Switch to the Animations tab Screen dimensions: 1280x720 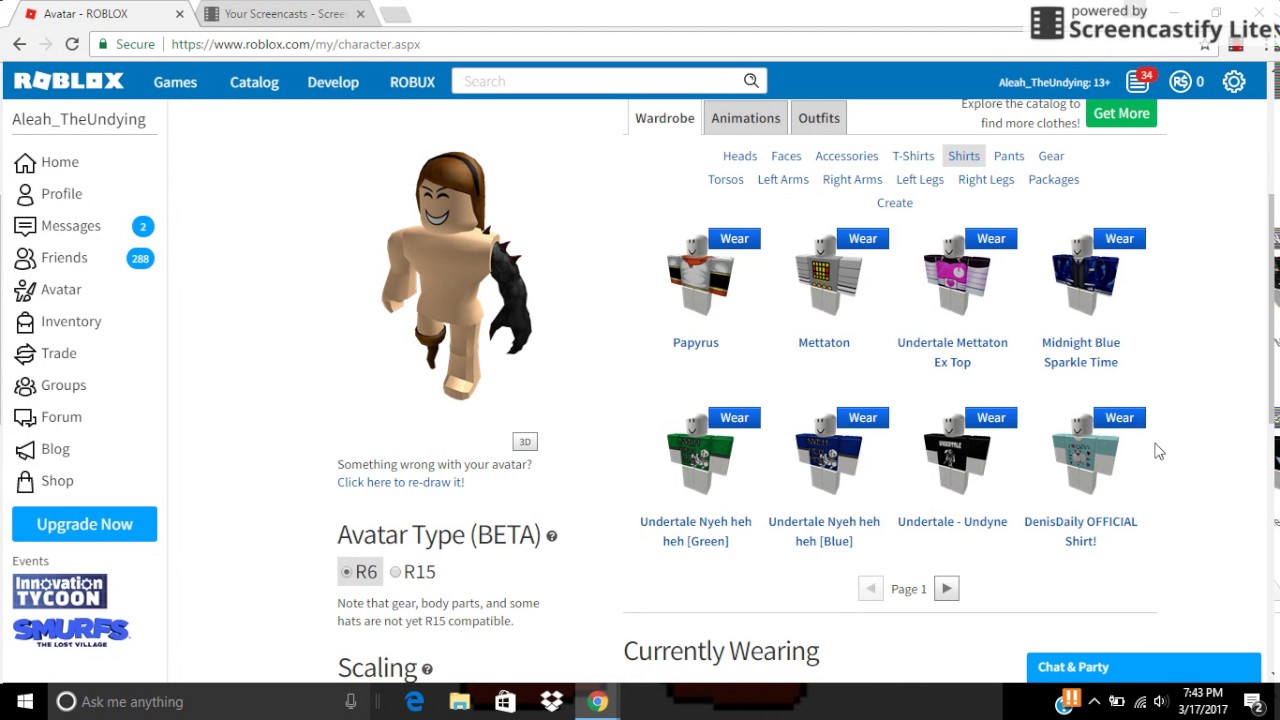point(746,118)
